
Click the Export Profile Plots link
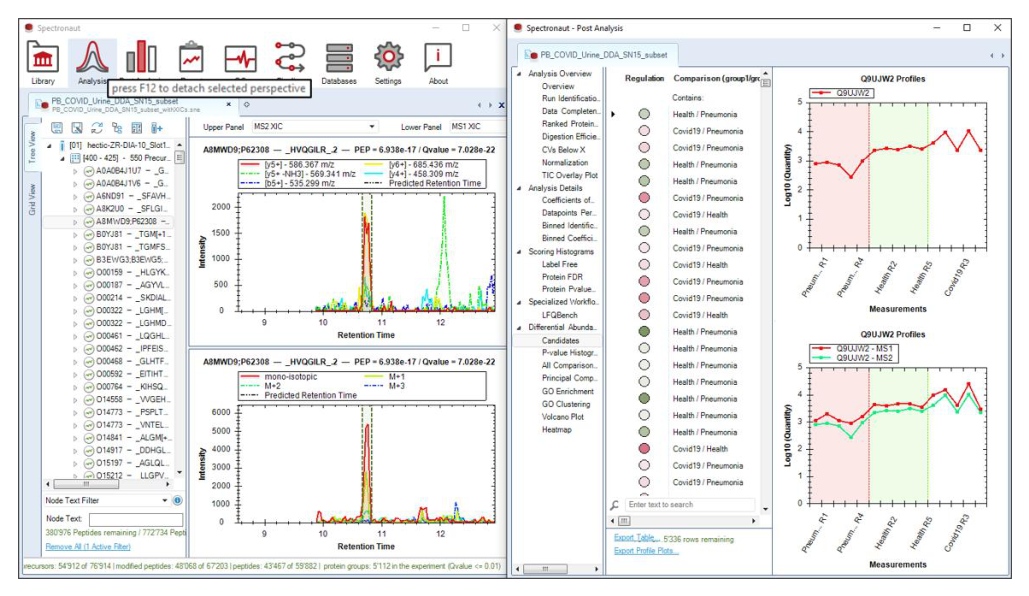pos(646,551)
